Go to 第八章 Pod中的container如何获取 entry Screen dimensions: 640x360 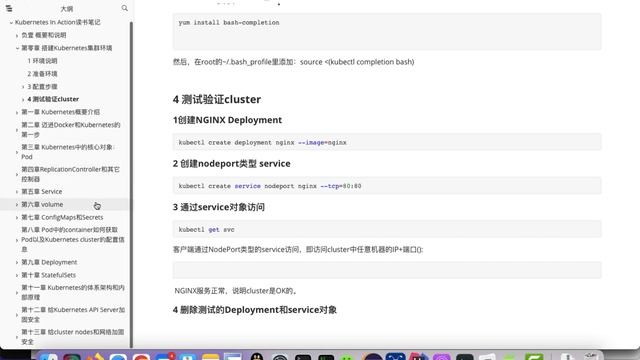(73, 240)
